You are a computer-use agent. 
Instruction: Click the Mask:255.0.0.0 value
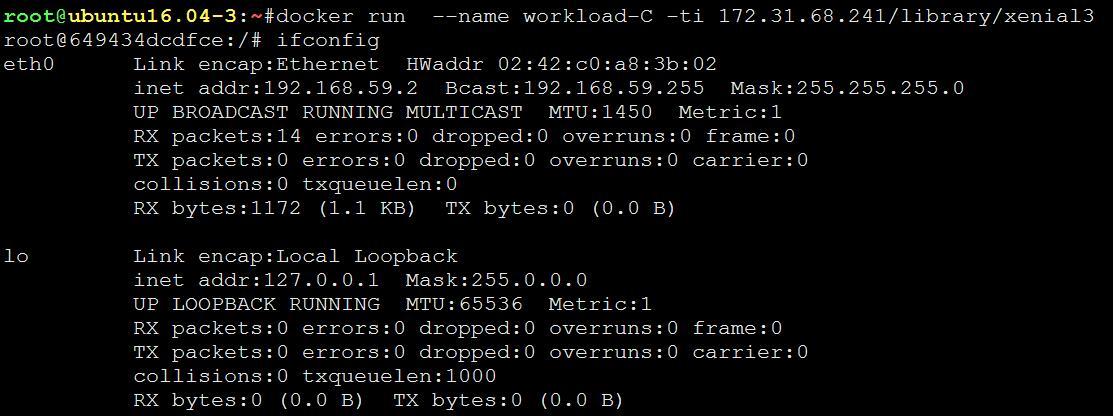coord(497,280)
